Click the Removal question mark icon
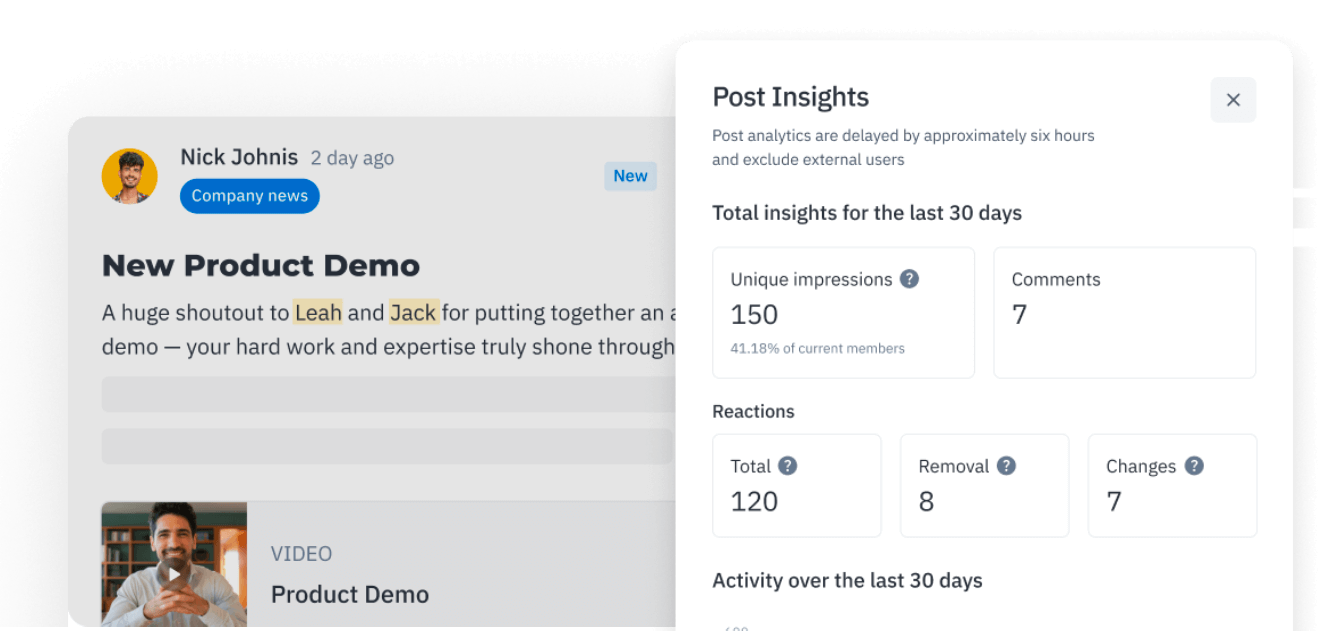Screen dimensions: 1325x631 pos(1006,466)
